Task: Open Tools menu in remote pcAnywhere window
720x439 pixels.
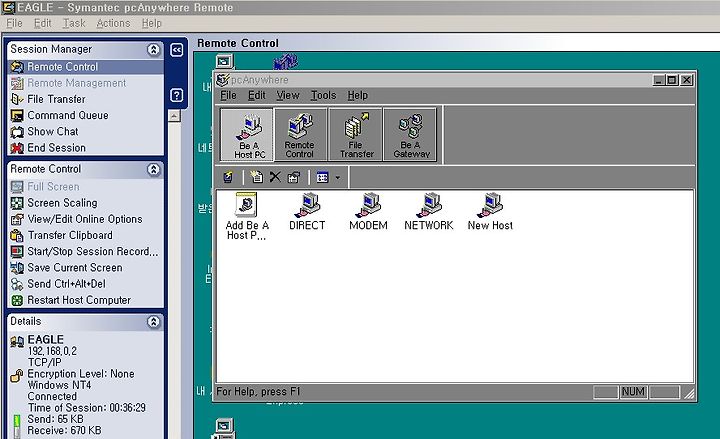Action: click(x=324, y=95)
